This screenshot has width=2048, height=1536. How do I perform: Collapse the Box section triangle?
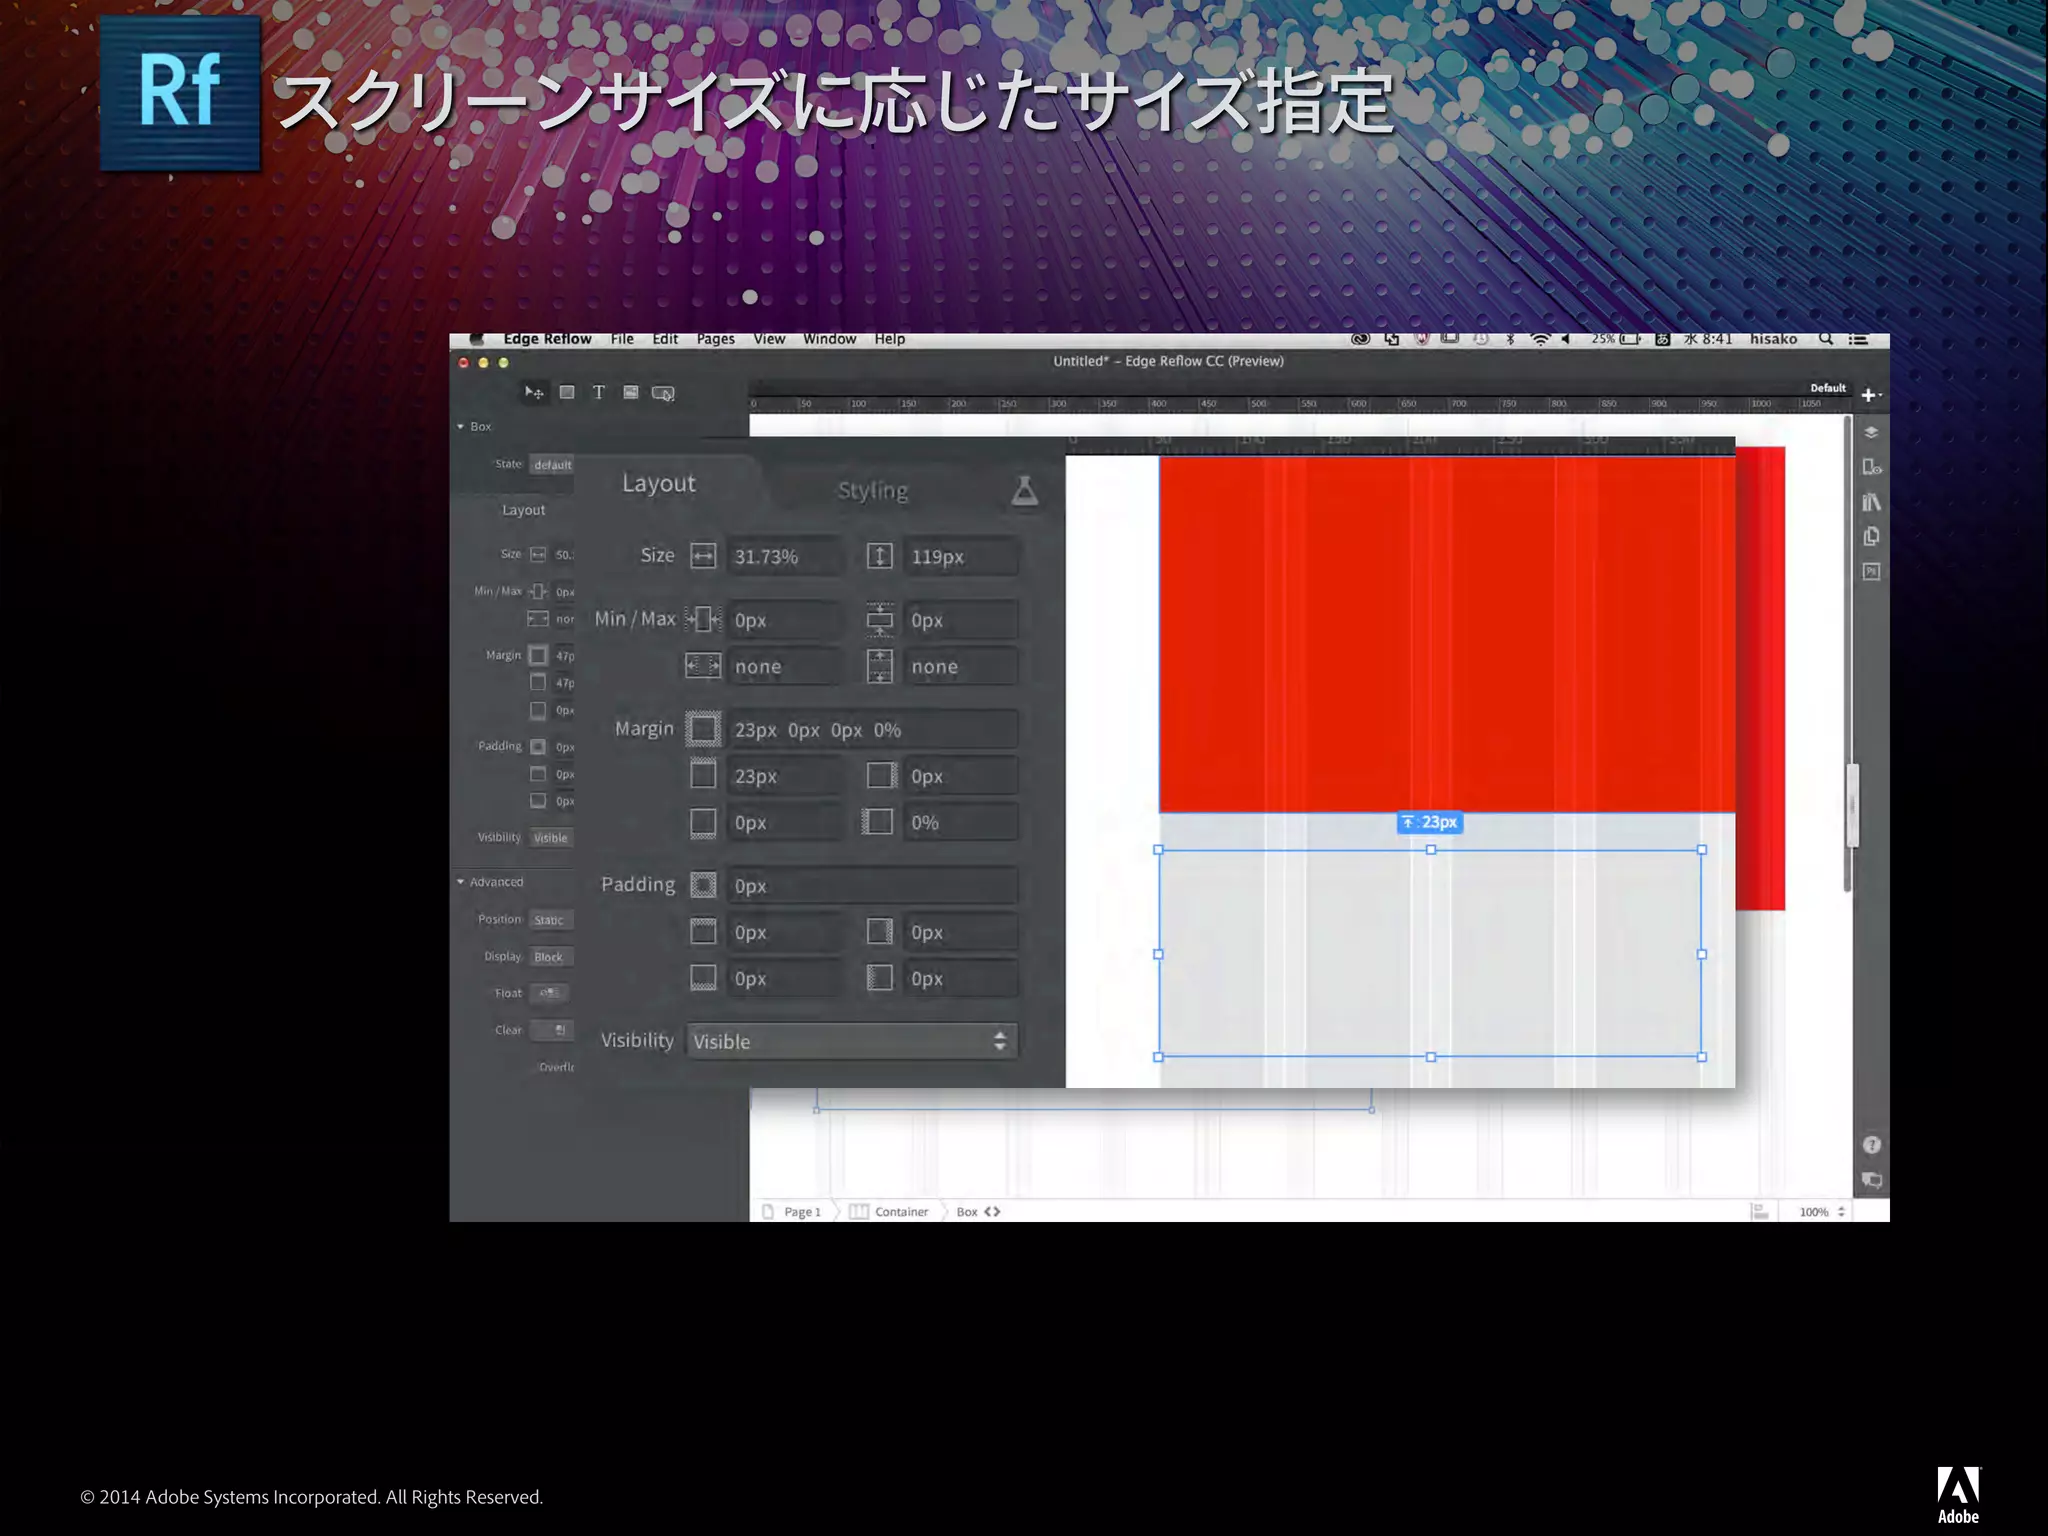click(461, 427)
